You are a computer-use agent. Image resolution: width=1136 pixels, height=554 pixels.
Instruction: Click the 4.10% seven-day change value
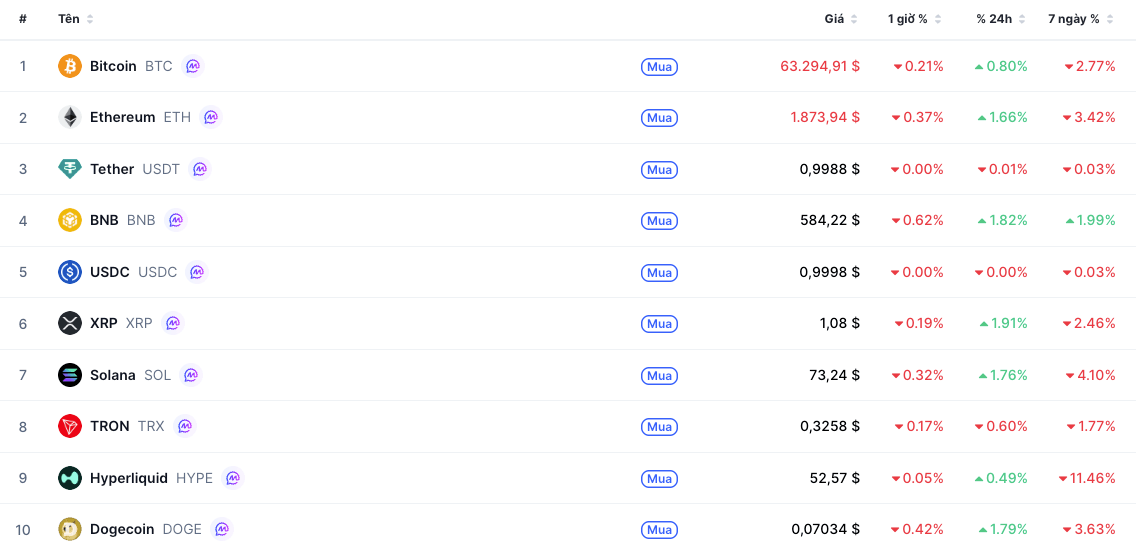tap(1090, 375)
